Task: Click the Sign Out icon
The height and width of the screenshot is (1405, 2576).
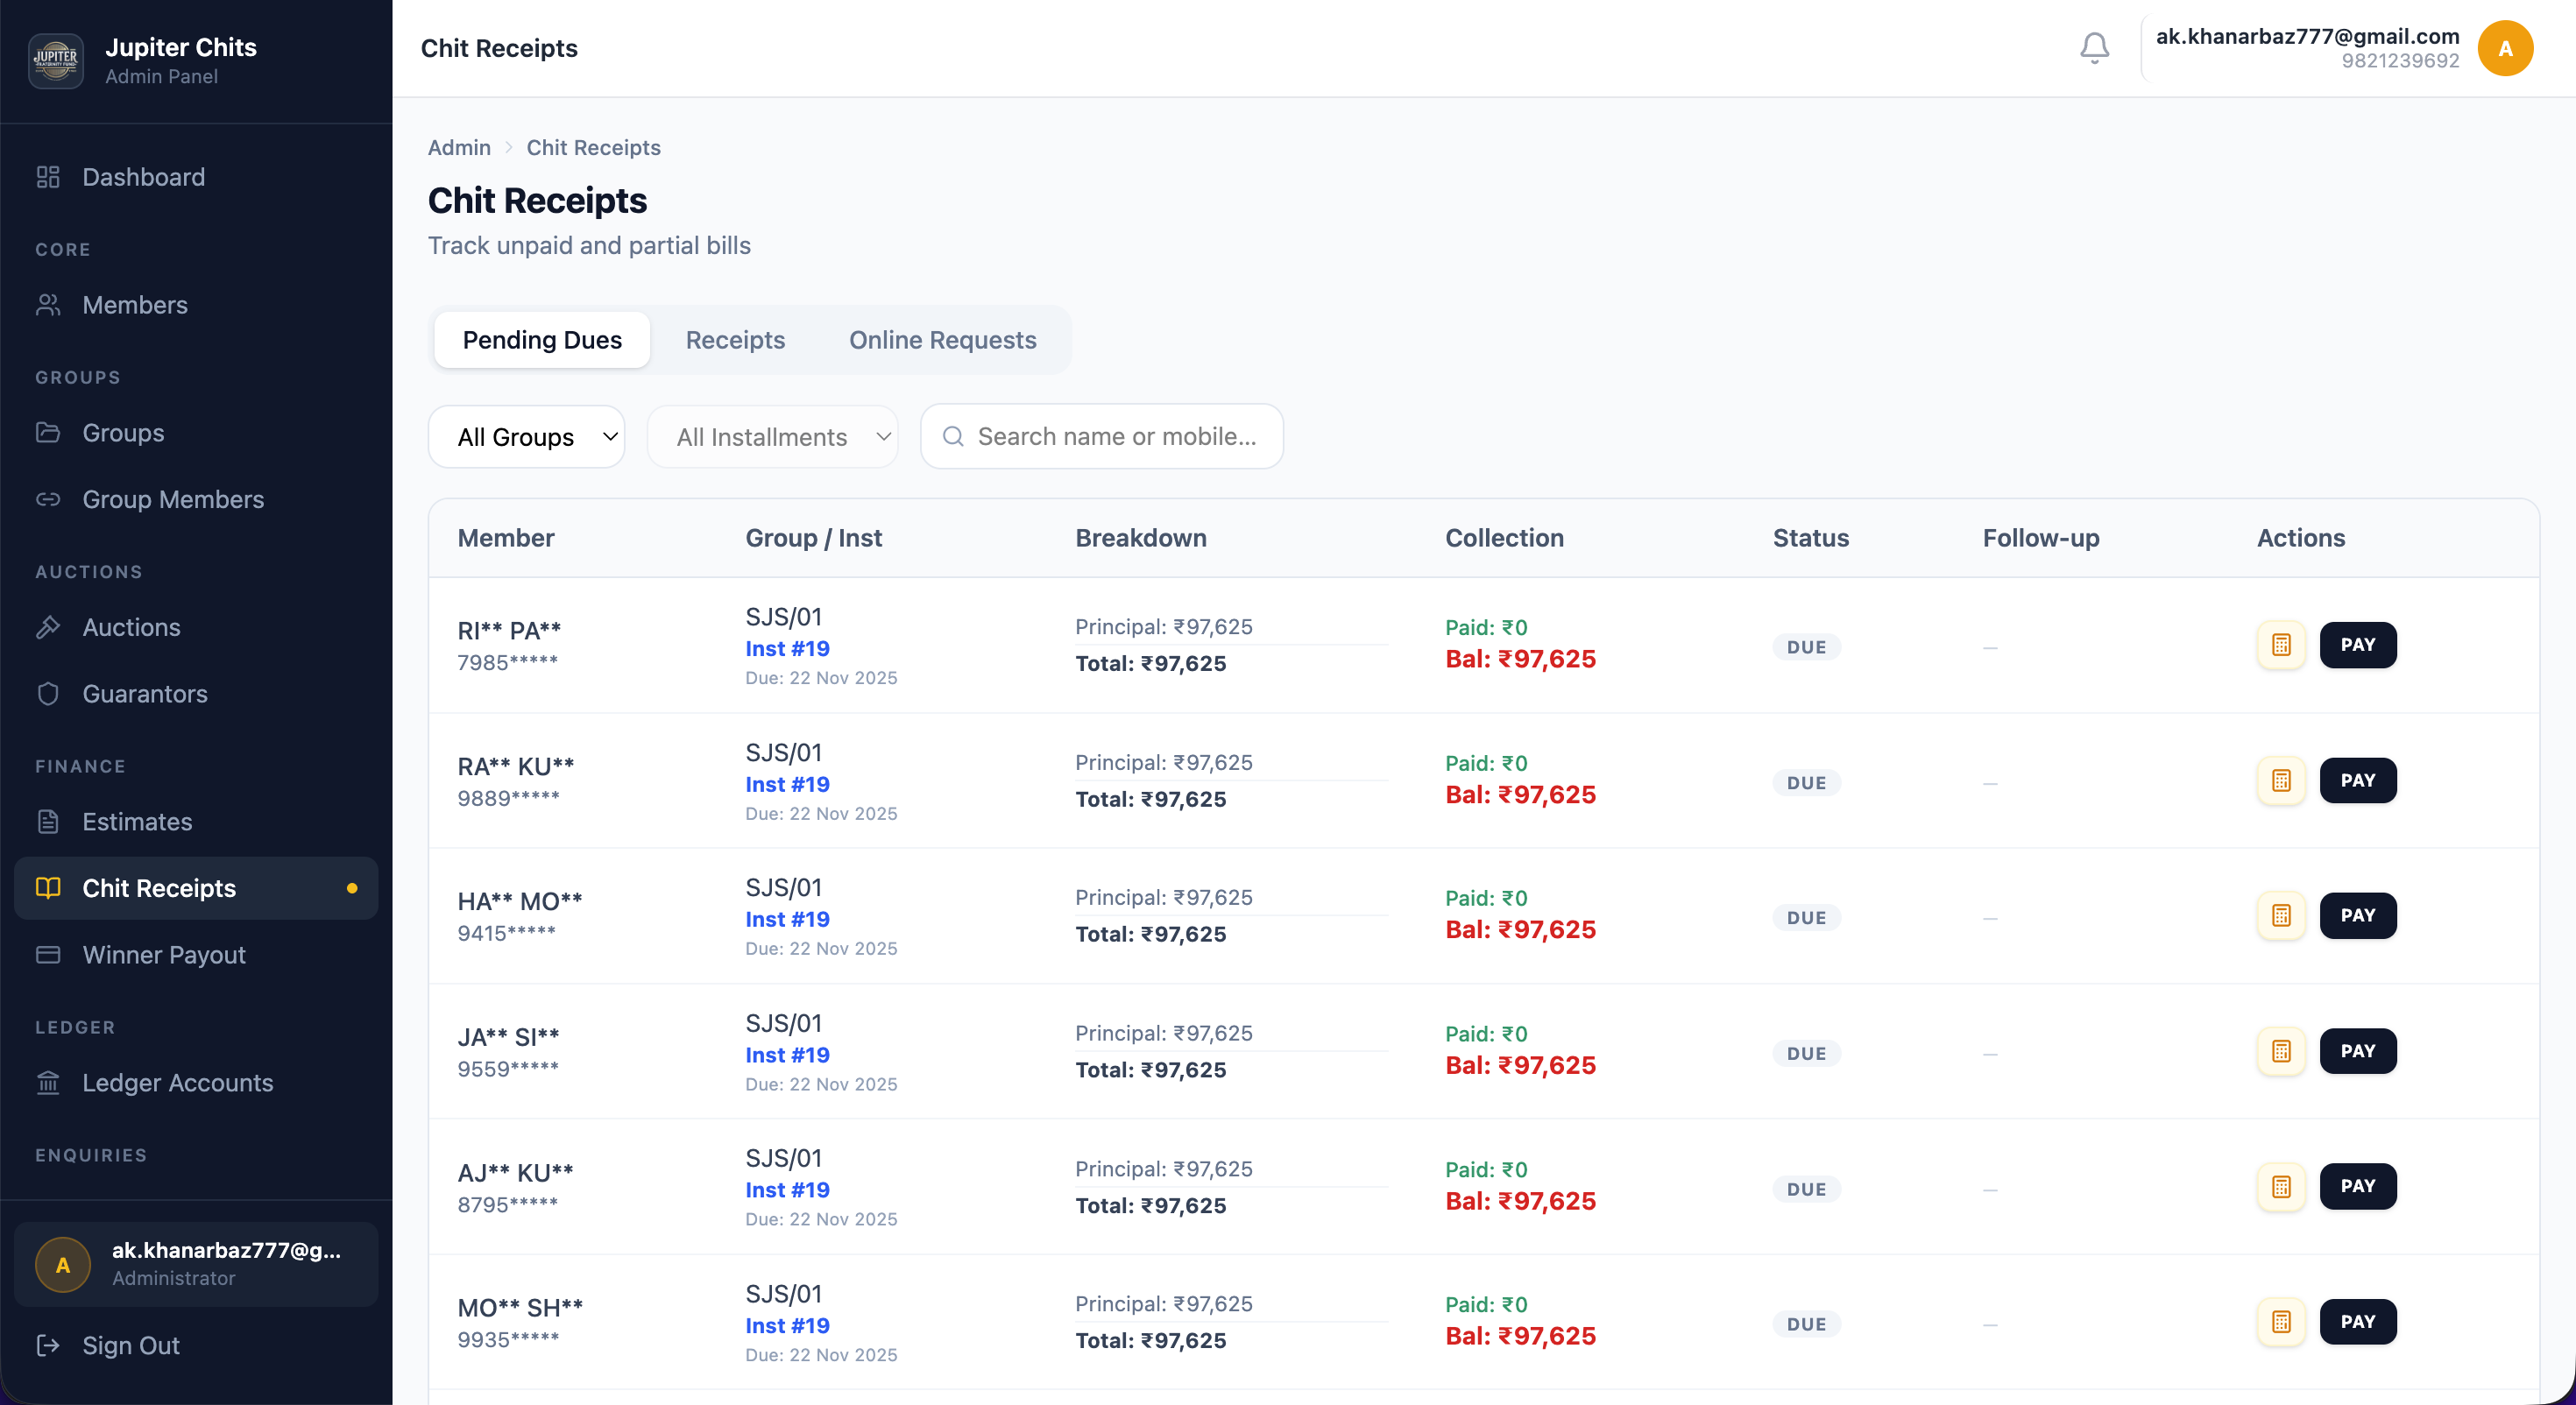Action: pos(48,1345)
